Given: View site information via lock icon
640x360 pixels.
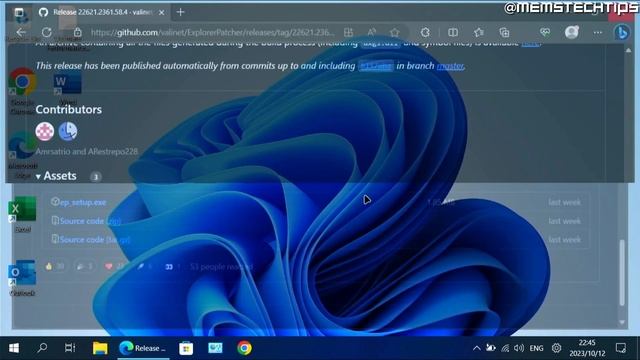Looking at the screenshot, I should point(78,32).
